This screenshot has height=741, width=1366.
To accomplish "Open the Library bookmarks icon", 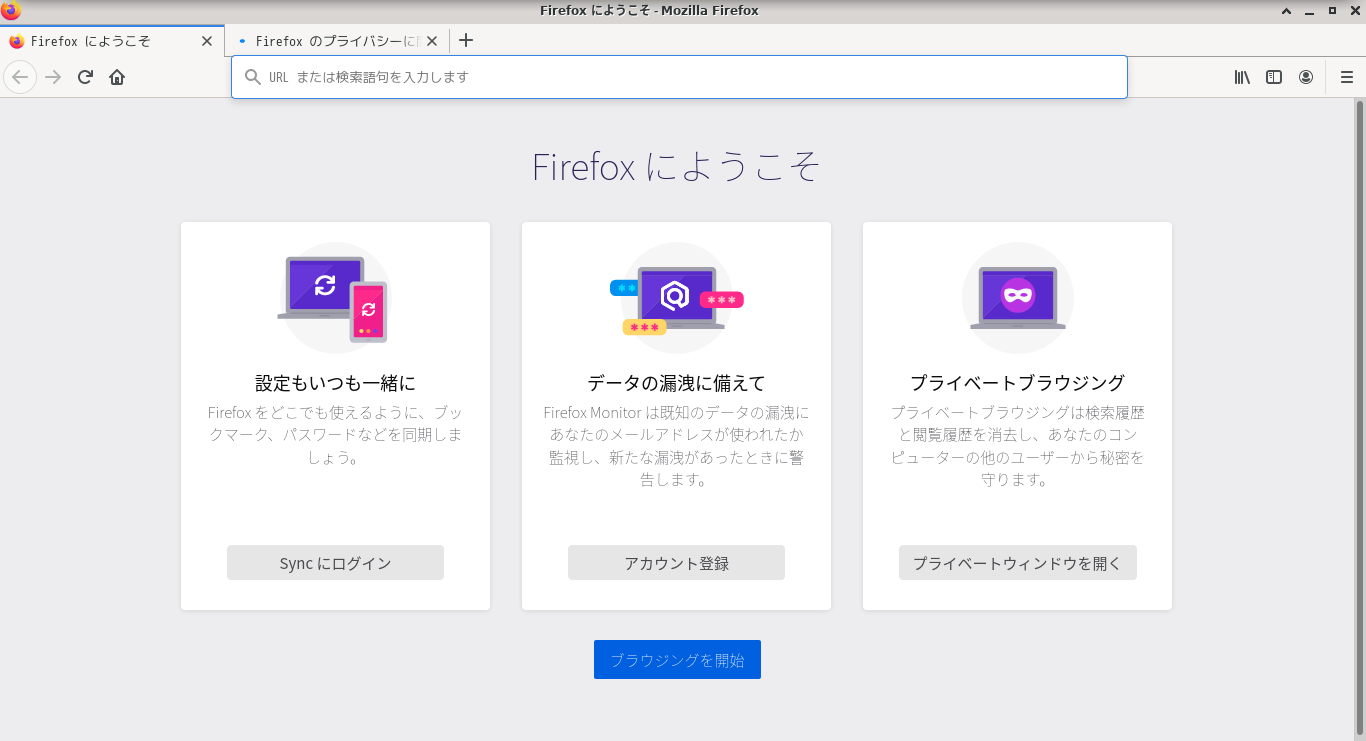I will point(1242,77).
